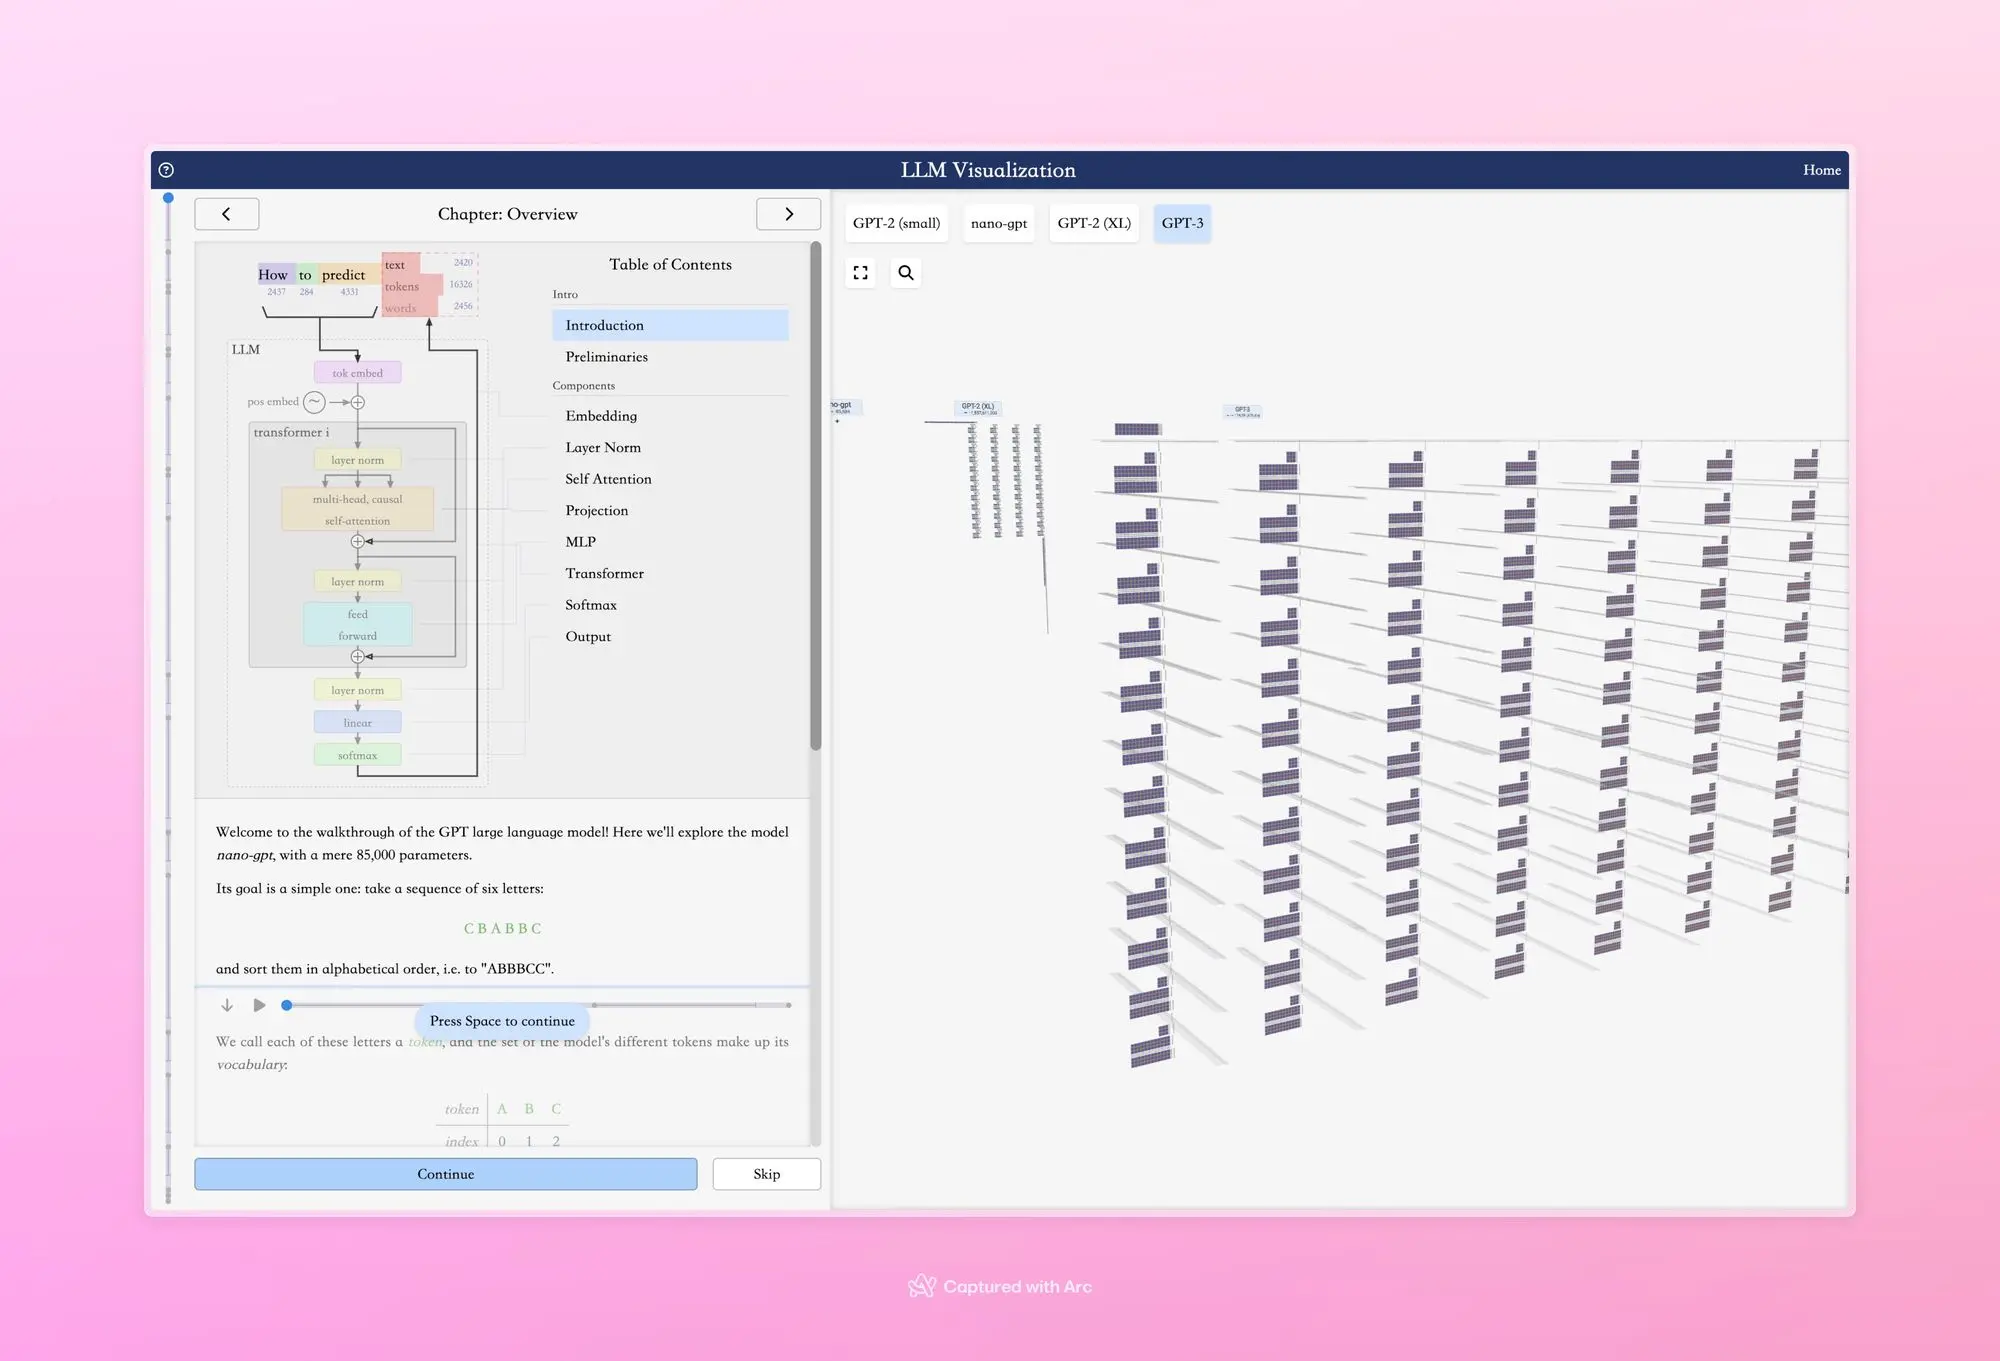Click the tok embed block in diagram
Image resolution: width=2000 pixels, height=1361 pixels.
pos(358,373)
